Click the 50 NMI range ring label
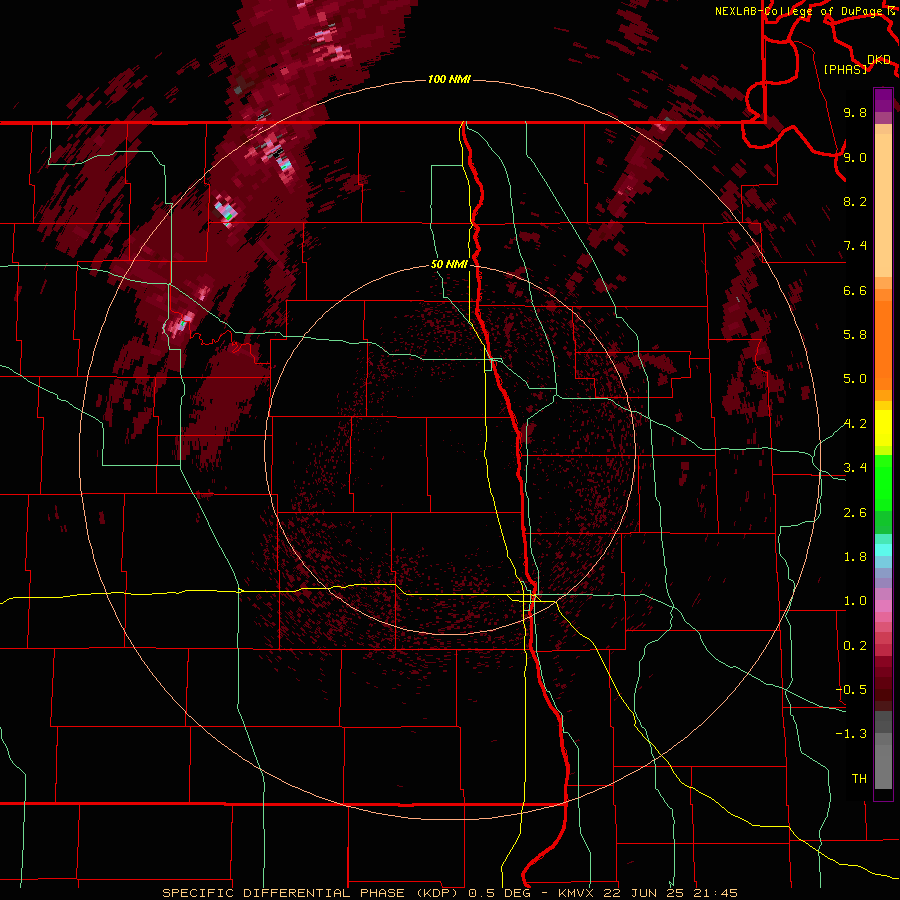The height and width of the screenshot is (900, 900). (449, 264)
